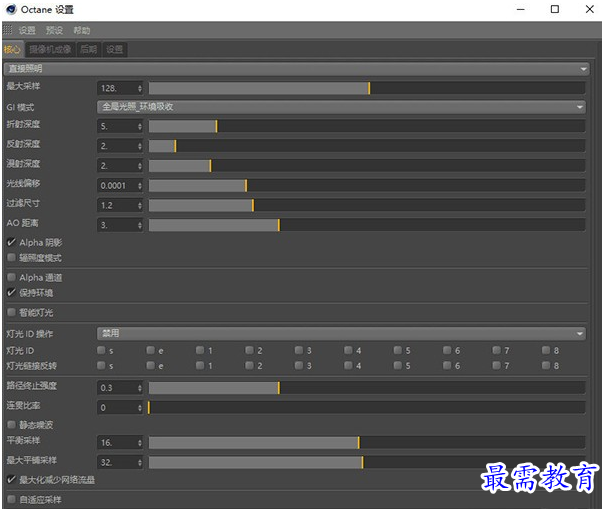The height and width of the screenshot is (509, 605).
Task: Switch to the 设置 tab beside 后期
Action: [115, 49]
